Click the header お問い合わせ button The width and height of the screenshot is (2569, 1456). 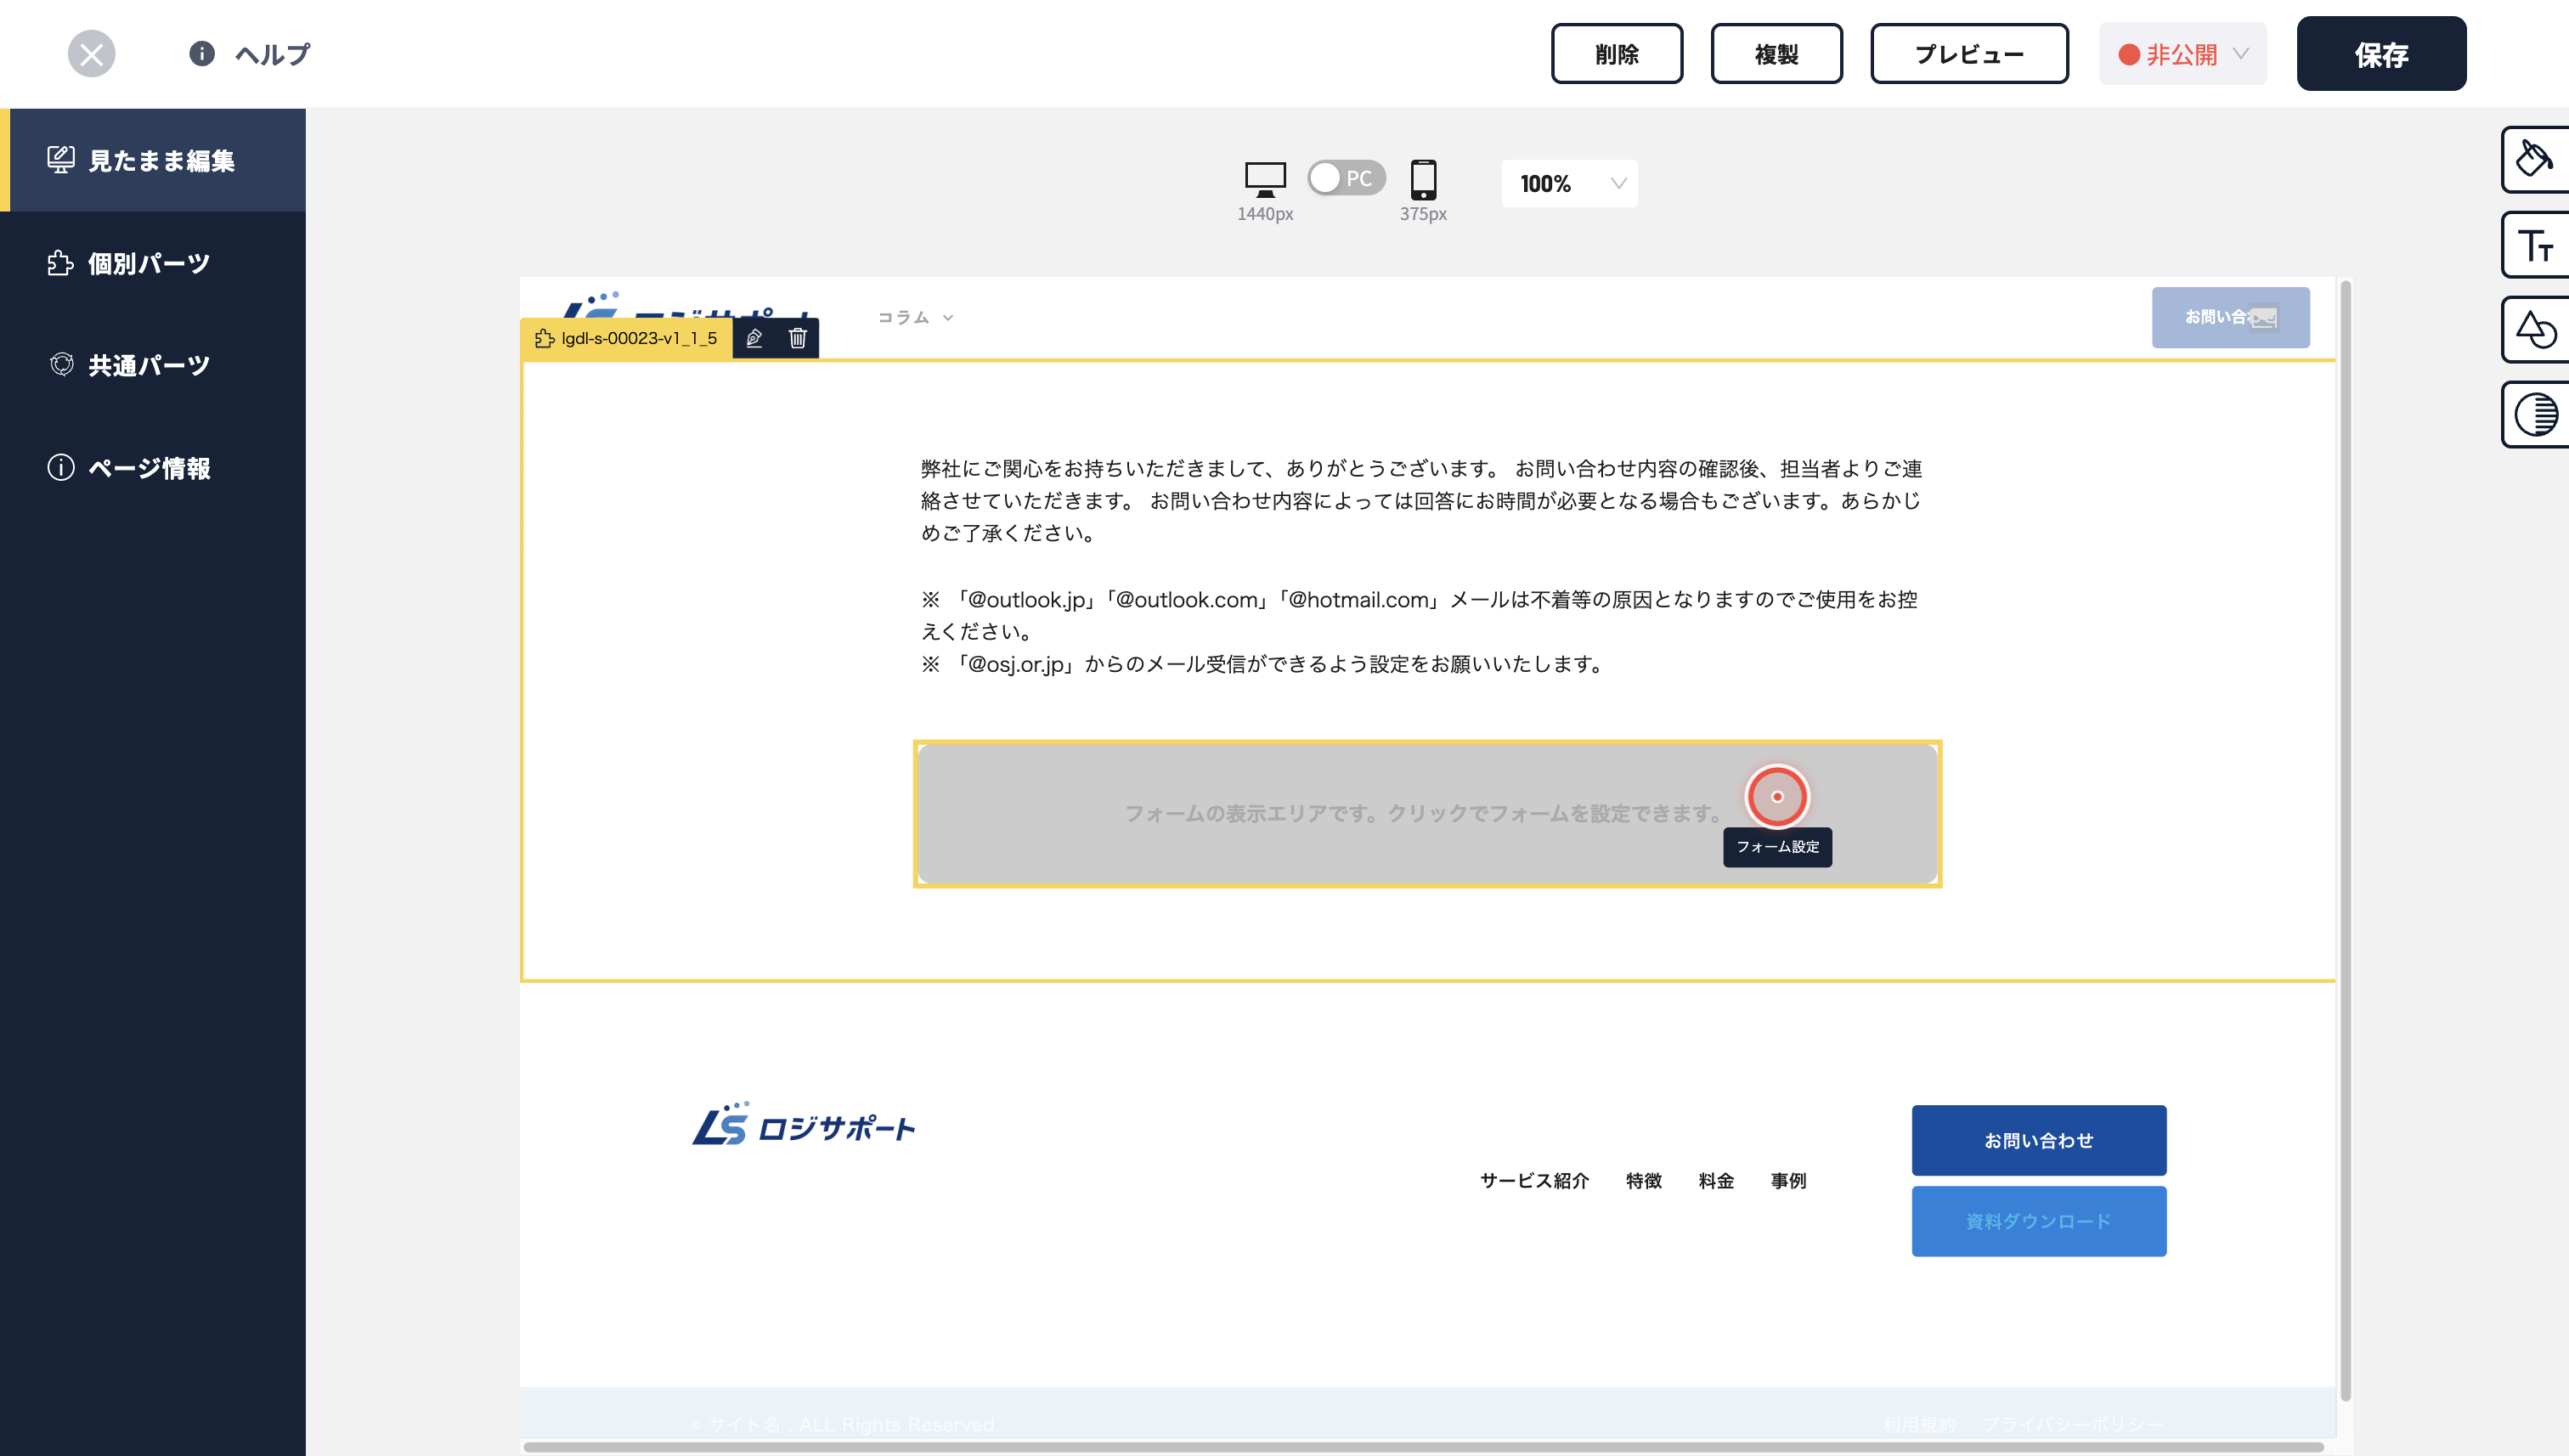[x=2230, y=318]
